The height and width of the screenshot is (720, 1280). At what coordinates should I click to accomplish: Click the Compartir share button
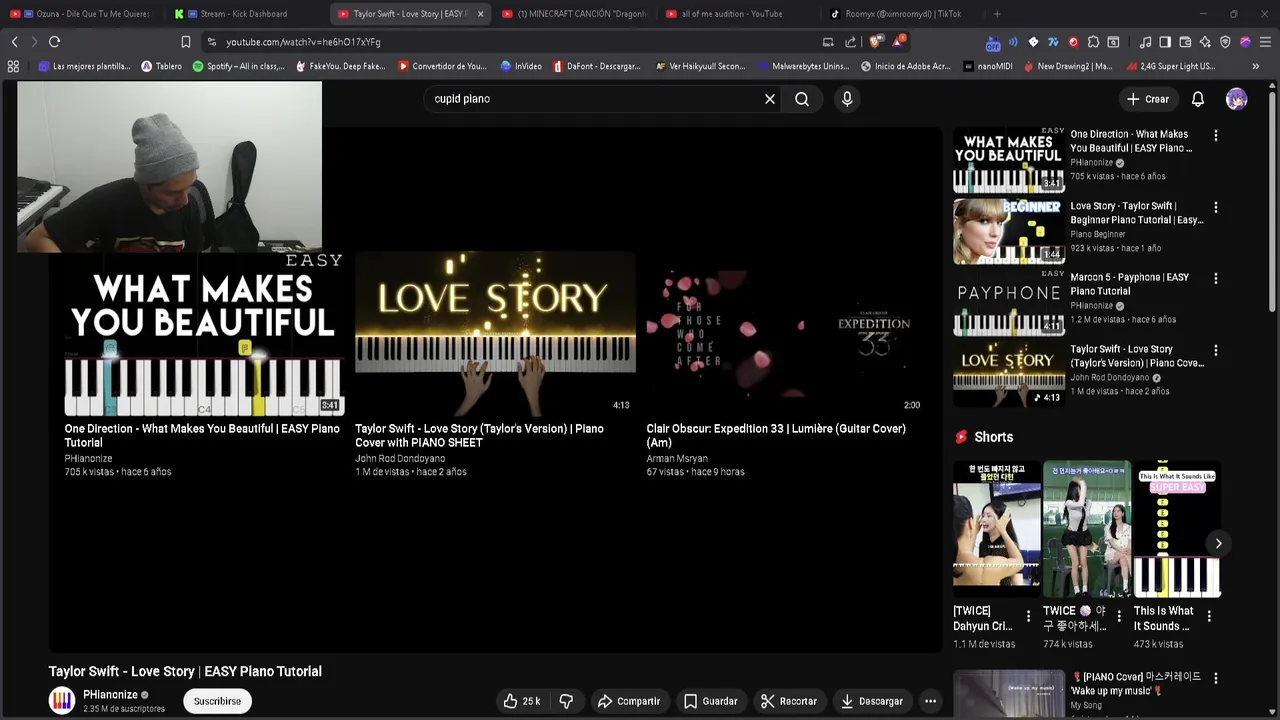629,701
